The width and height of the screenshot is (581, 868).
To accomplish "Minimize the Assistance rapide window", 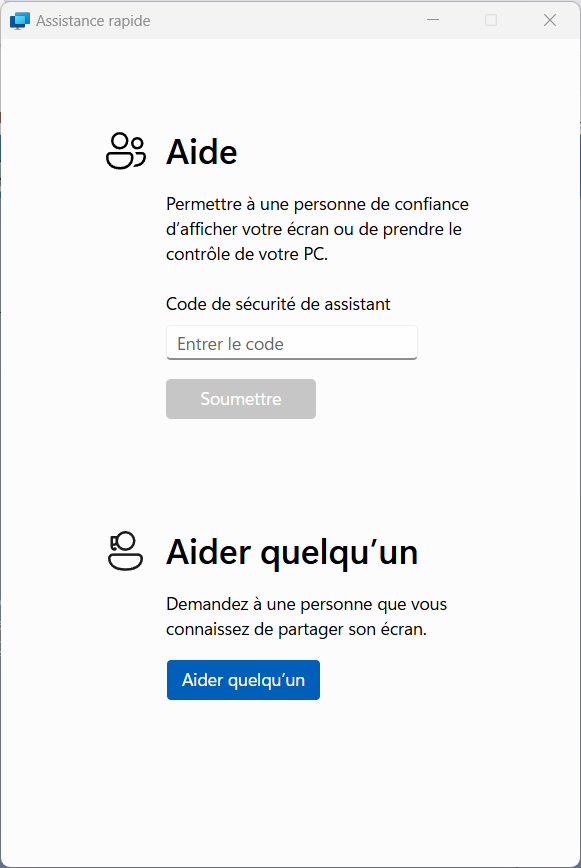I will tap(433, 20).
